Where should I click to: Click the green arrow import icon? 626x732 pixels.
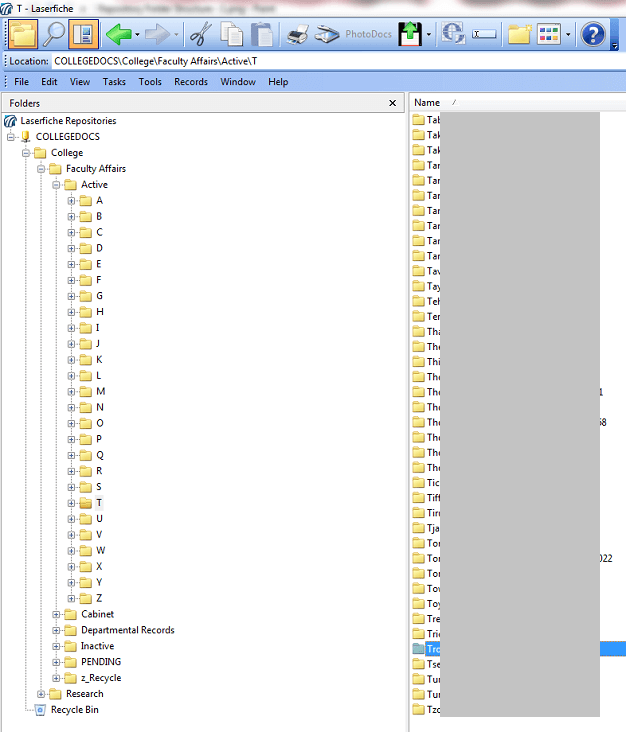[x=410, y=34]
